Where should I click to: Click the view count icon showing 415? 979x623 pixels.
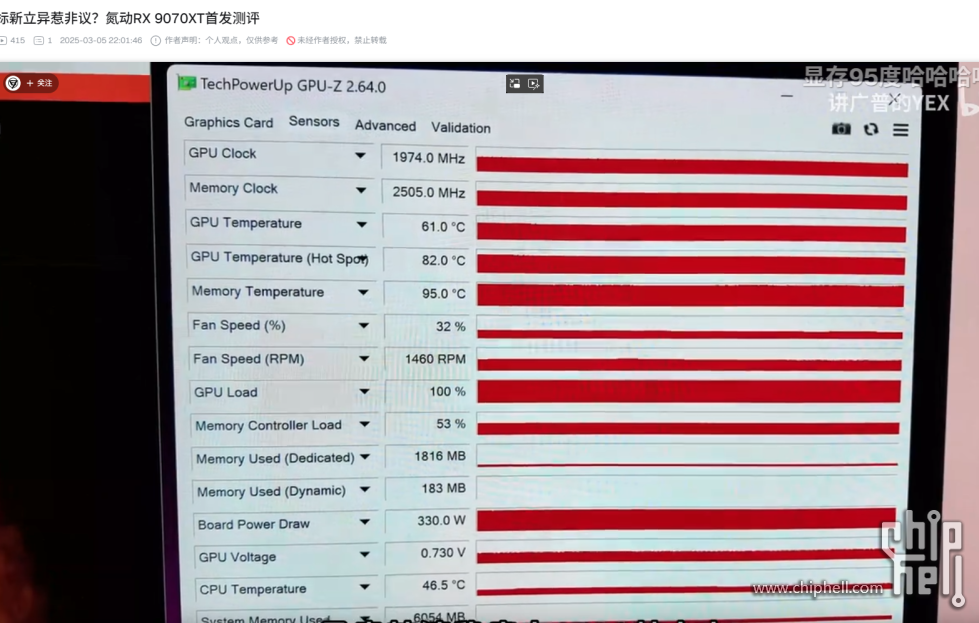pos(3,41)
